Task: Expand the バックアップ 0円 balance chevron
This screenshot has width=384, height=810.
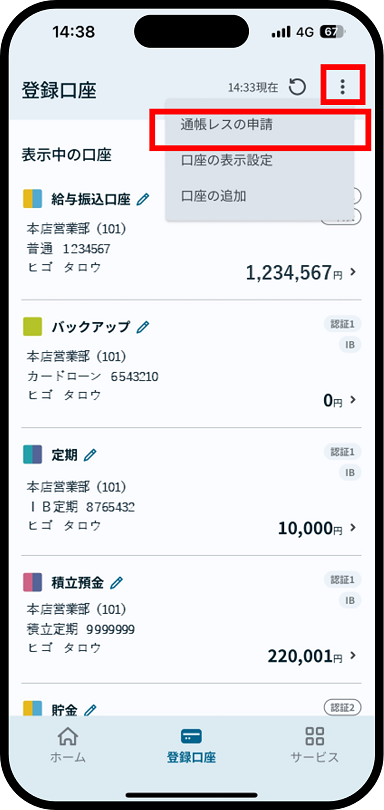Action: [x=353, y=400]
